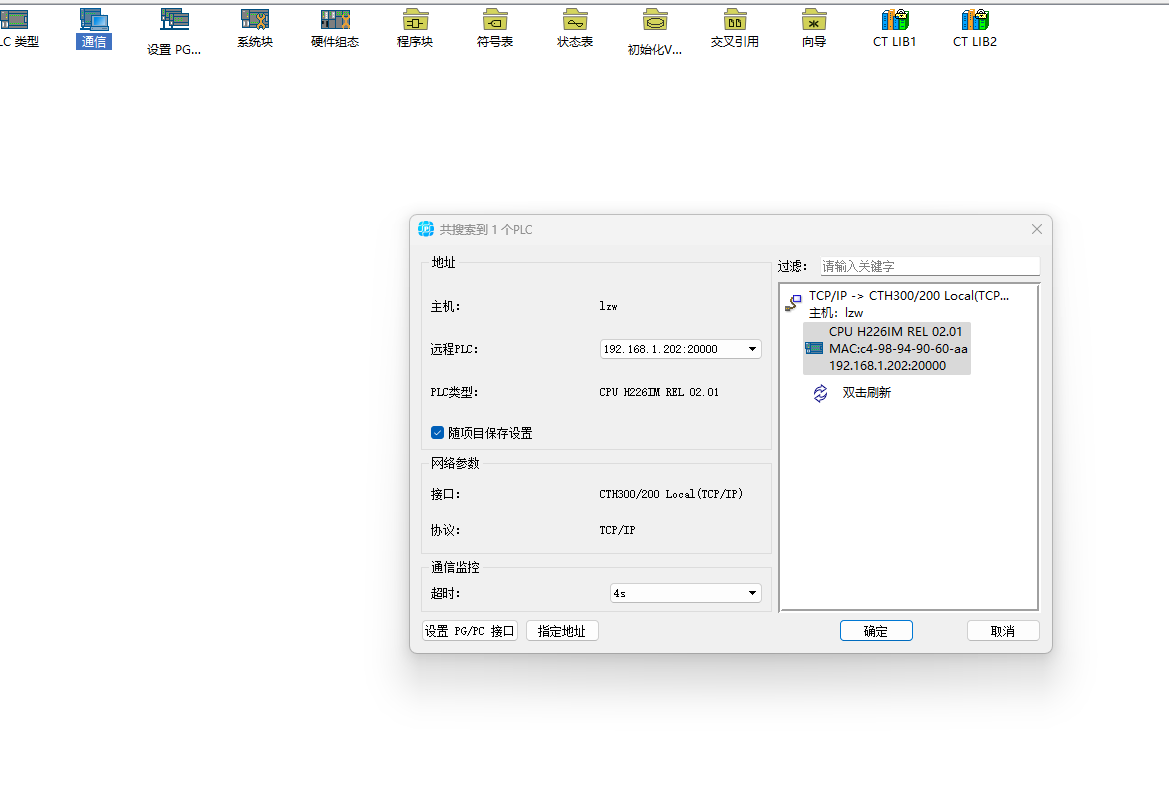Select CPU H226IM REL 02.01 entry
The height and width of the screenshot is (798, 1169).
coord(895,332)
